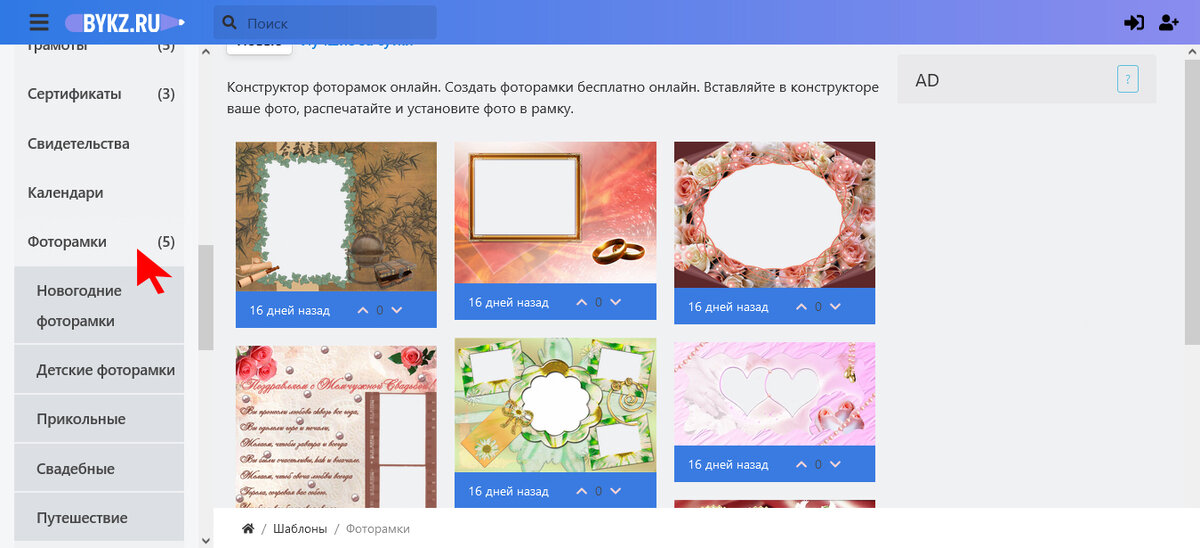Open the hamburger menu icon
This screenshot has height=548, width=1200.
coord(39,22)
